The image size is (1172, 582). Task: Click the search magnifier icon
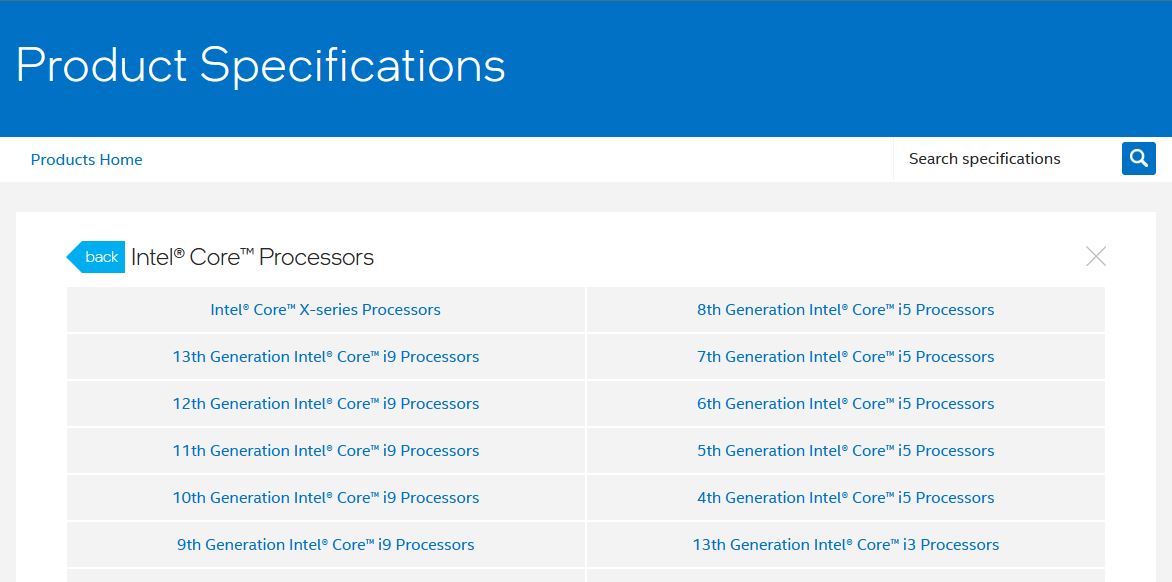(x=1137, y=158)
